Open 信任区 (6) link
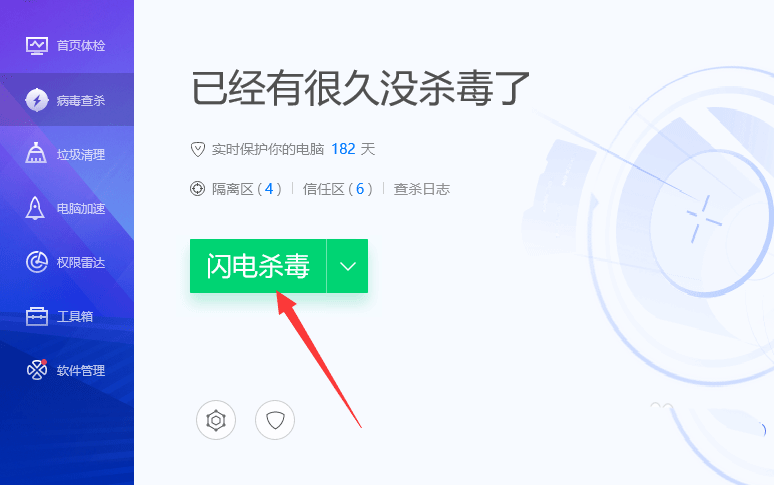Image resolution: width=774 pixels, height=485 pixels. click(x=338, y=189)
